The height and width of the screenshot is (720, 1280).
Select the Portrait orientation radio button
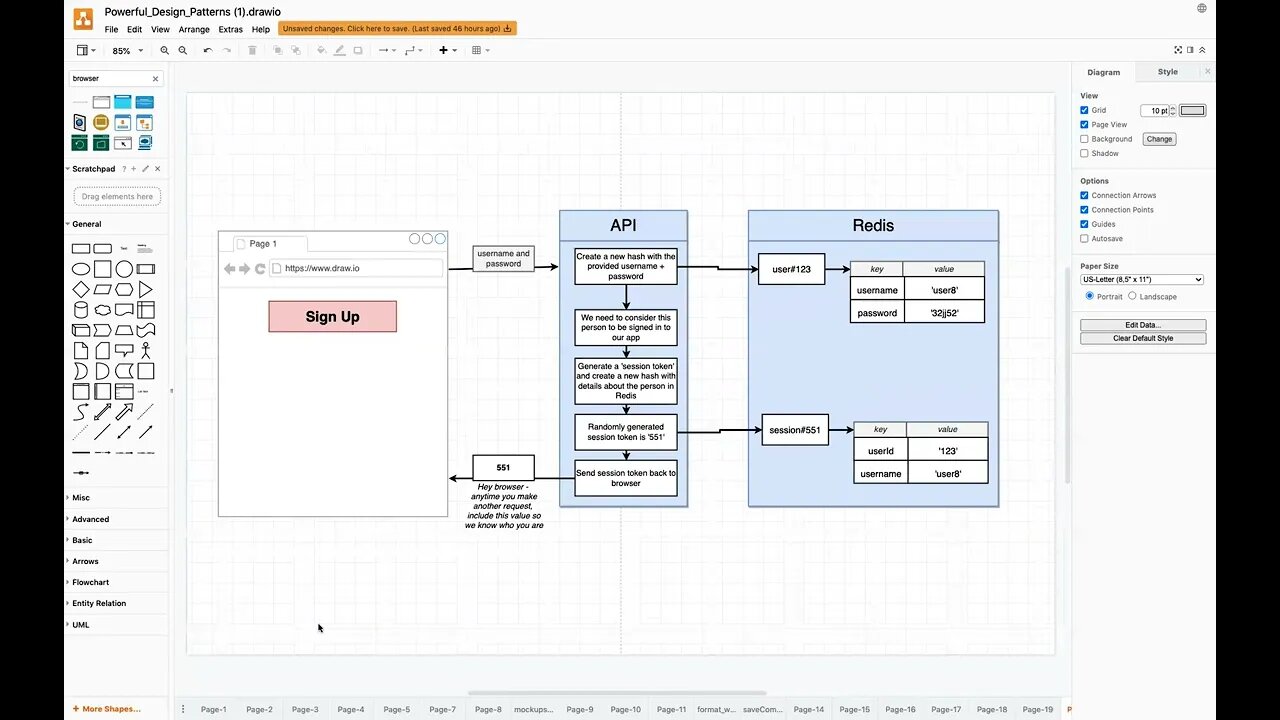pyautogui.click(x=1090, y=296)
